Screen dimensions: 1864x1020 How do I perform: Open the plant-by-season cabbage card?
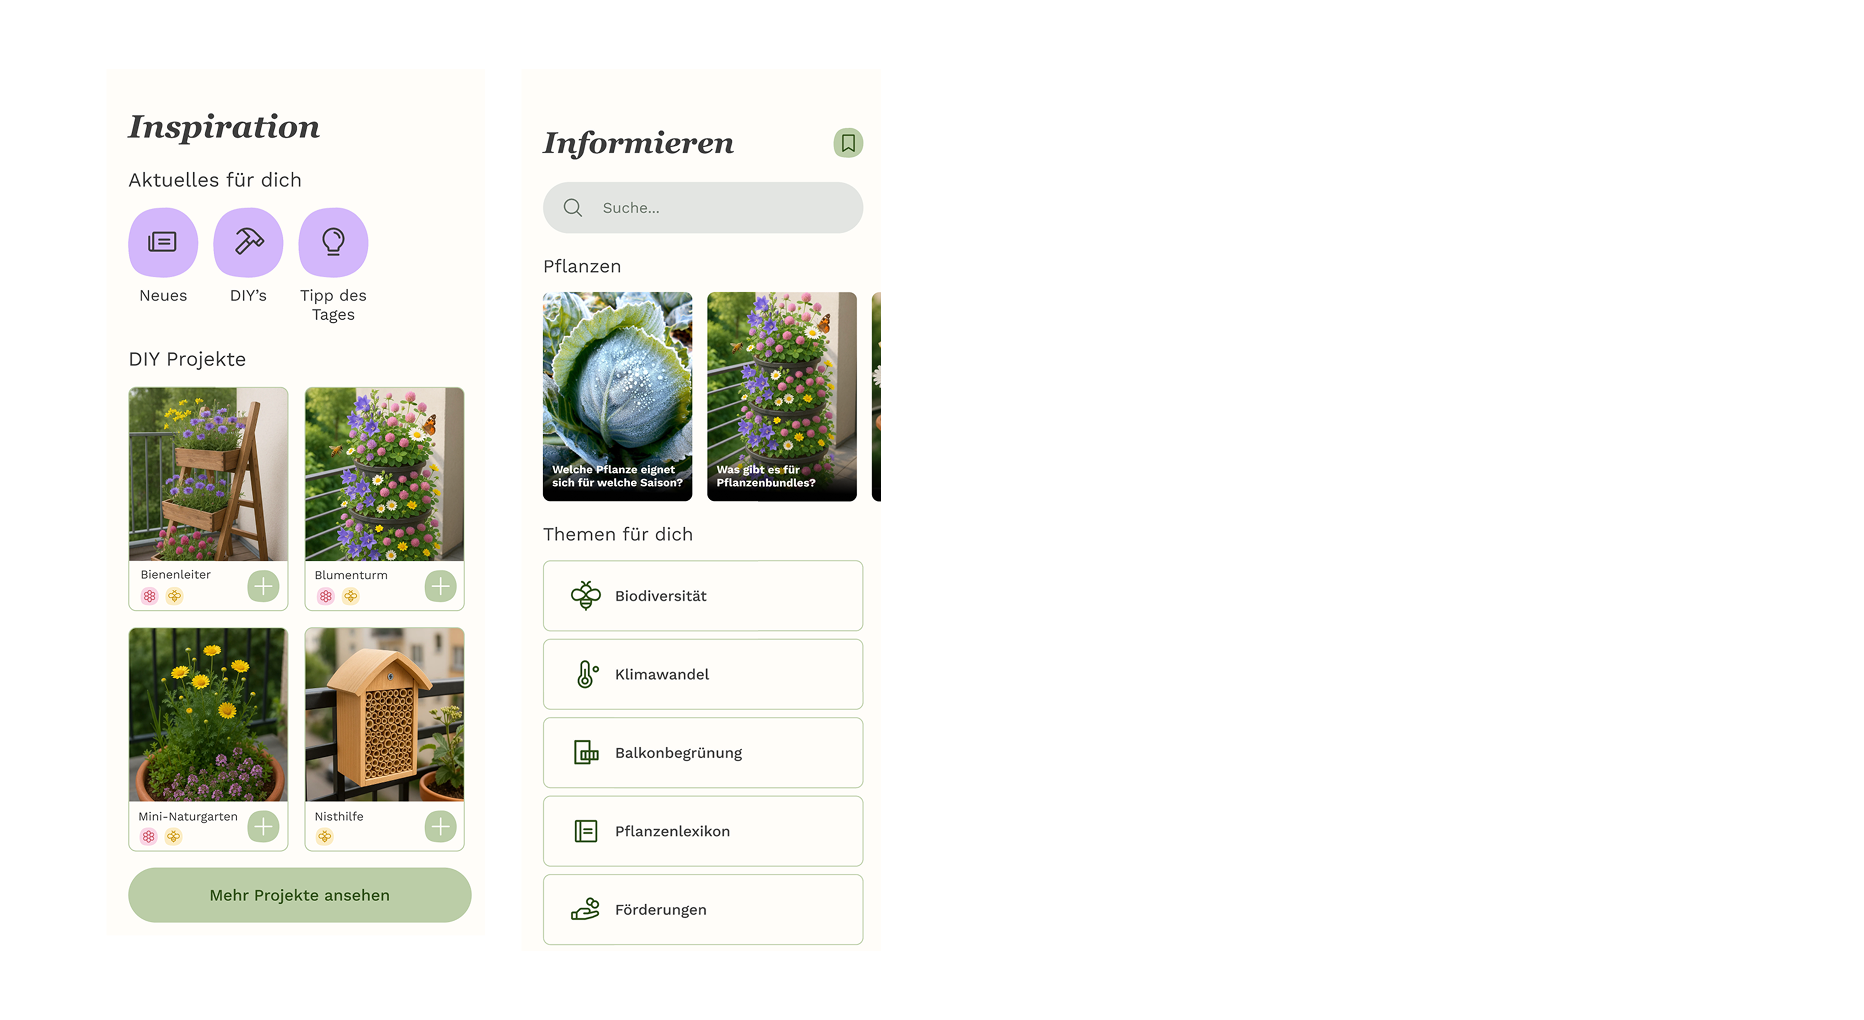click(617, 396)
